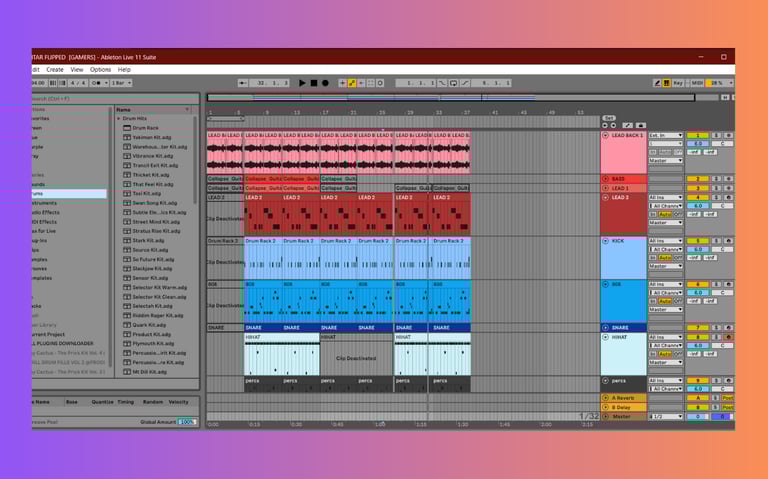Arm the Arrangement Record button

pyautogui.click(x=325, y=83)
